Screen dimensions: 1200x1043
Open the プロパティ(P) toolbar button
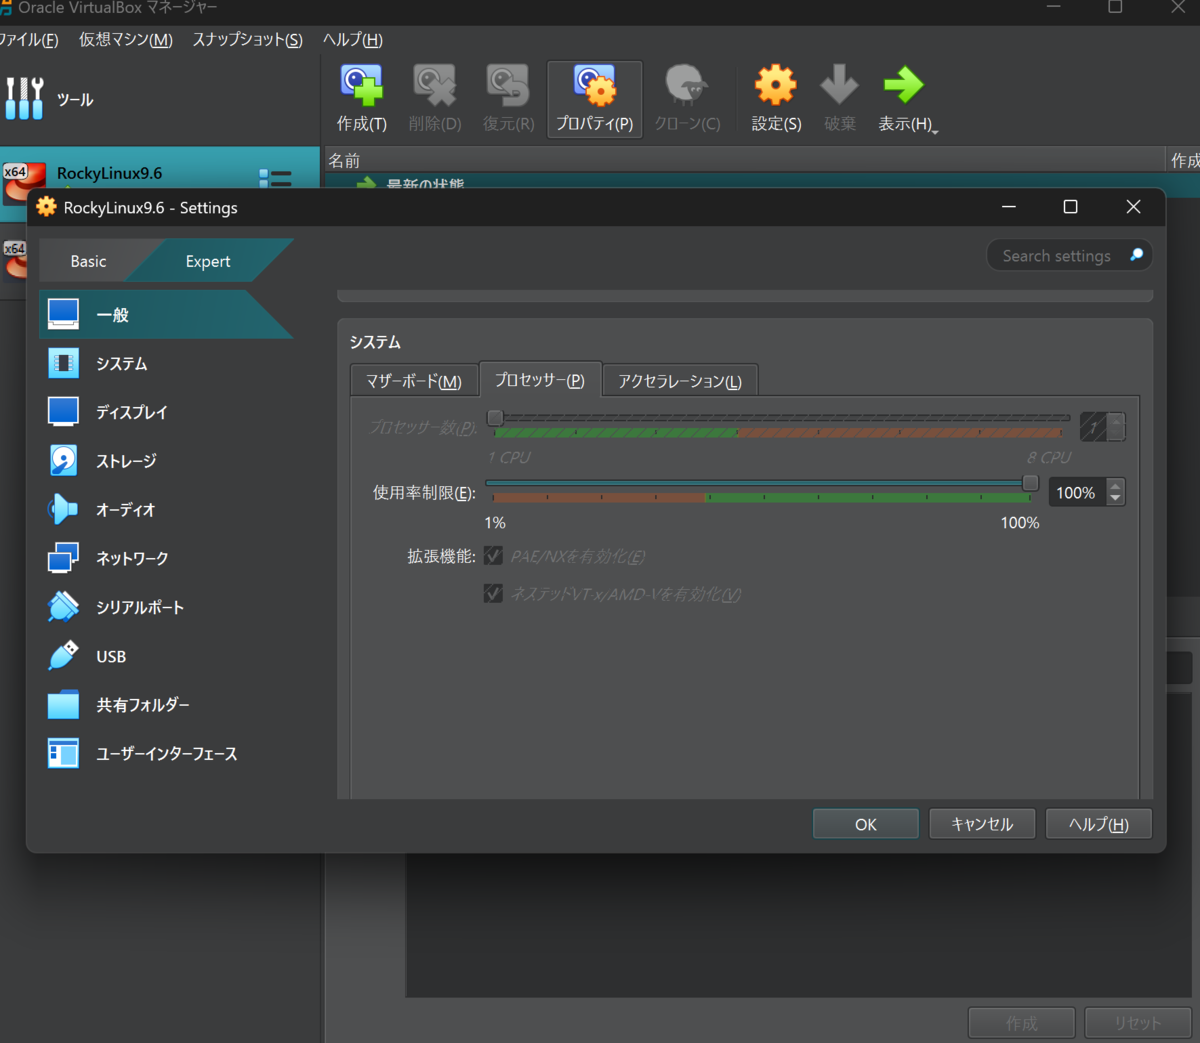point(594,99)
